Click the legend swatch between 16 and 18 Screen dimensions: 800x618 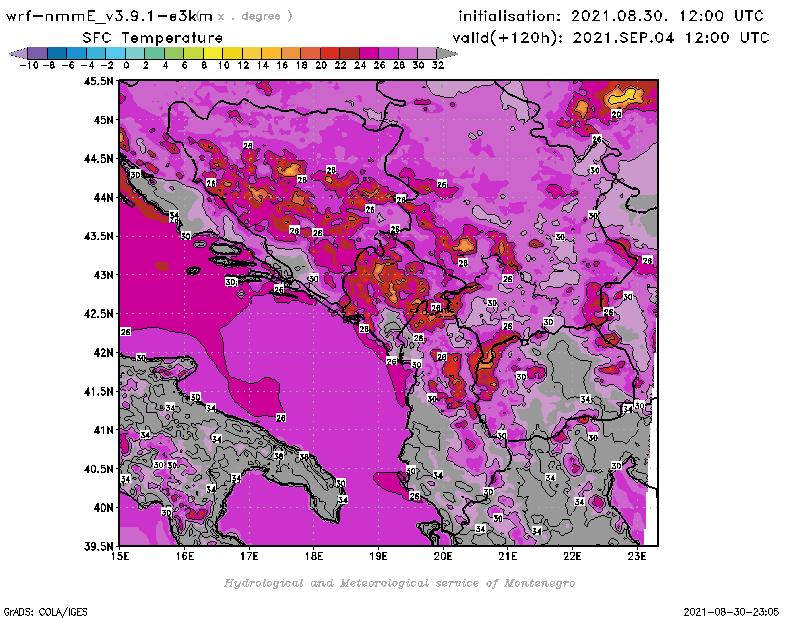pos(290,53)
